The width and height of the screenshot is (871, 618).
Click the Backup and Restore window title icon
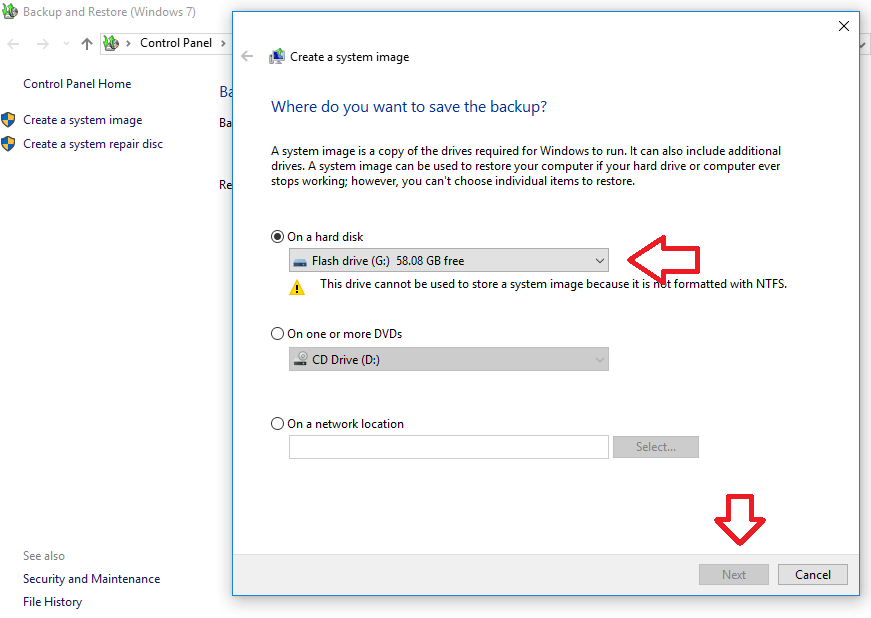point(11,12)
